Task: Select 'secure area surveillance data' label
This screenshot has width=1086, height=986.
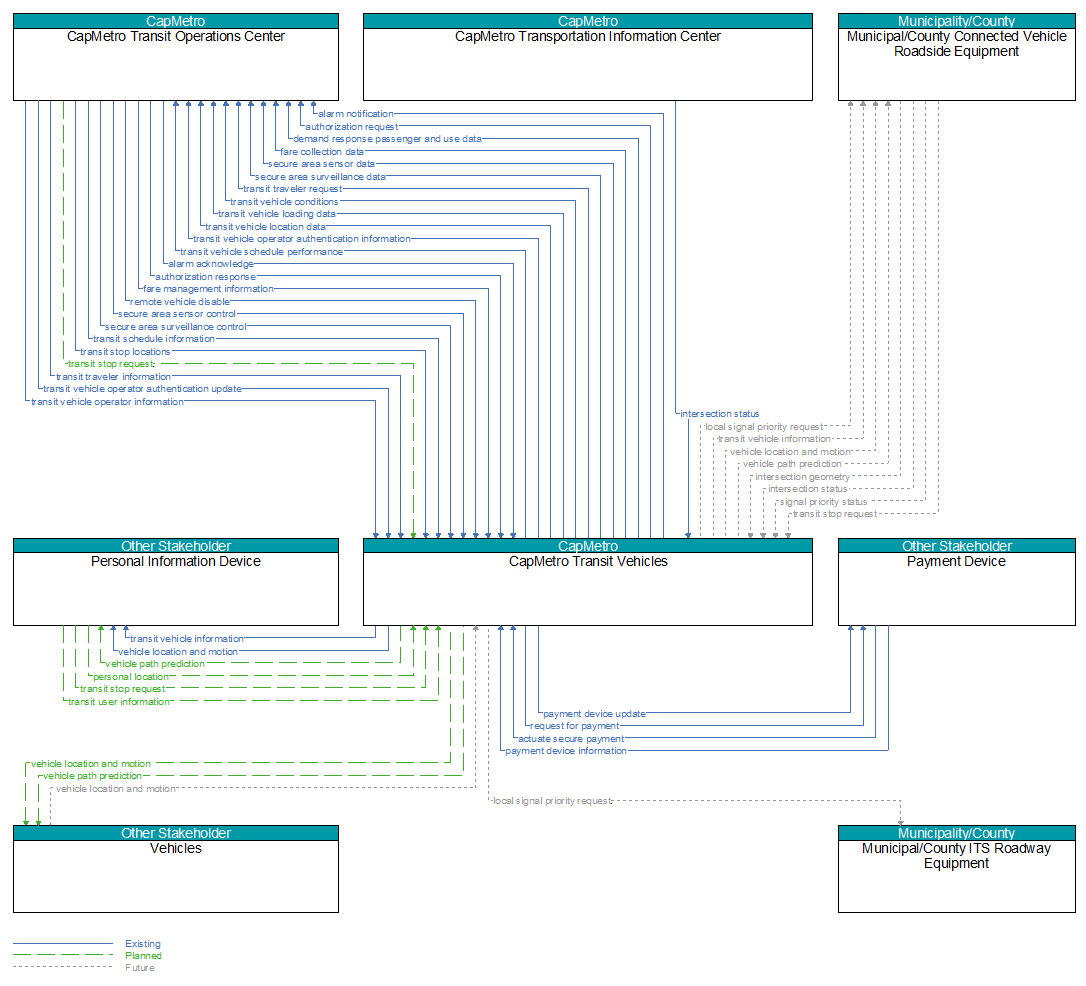Action: (321, 177)
